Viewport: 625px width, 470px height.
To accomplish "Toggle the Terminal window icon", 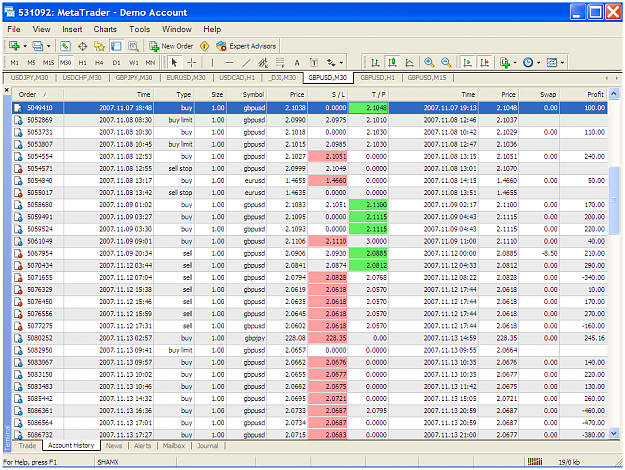I will tap(116, 46).
